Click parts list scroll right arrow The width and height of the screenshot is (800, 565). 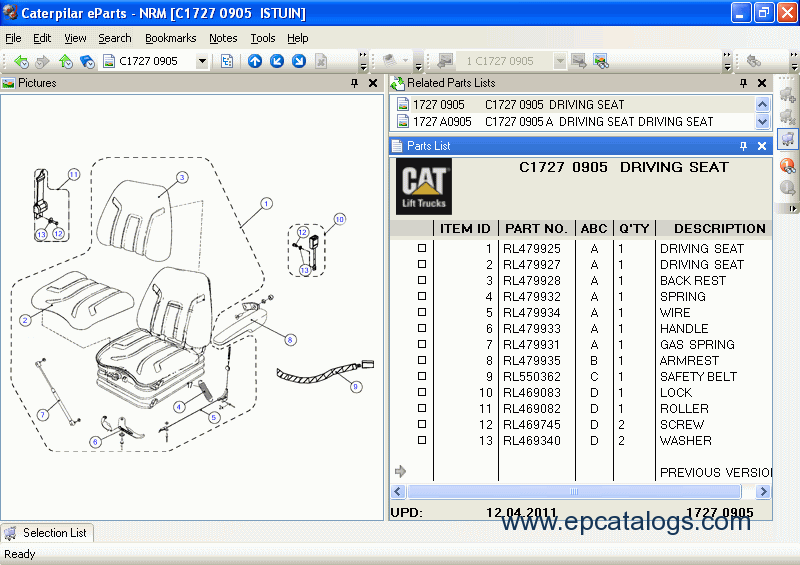click(x=763, y=492)
